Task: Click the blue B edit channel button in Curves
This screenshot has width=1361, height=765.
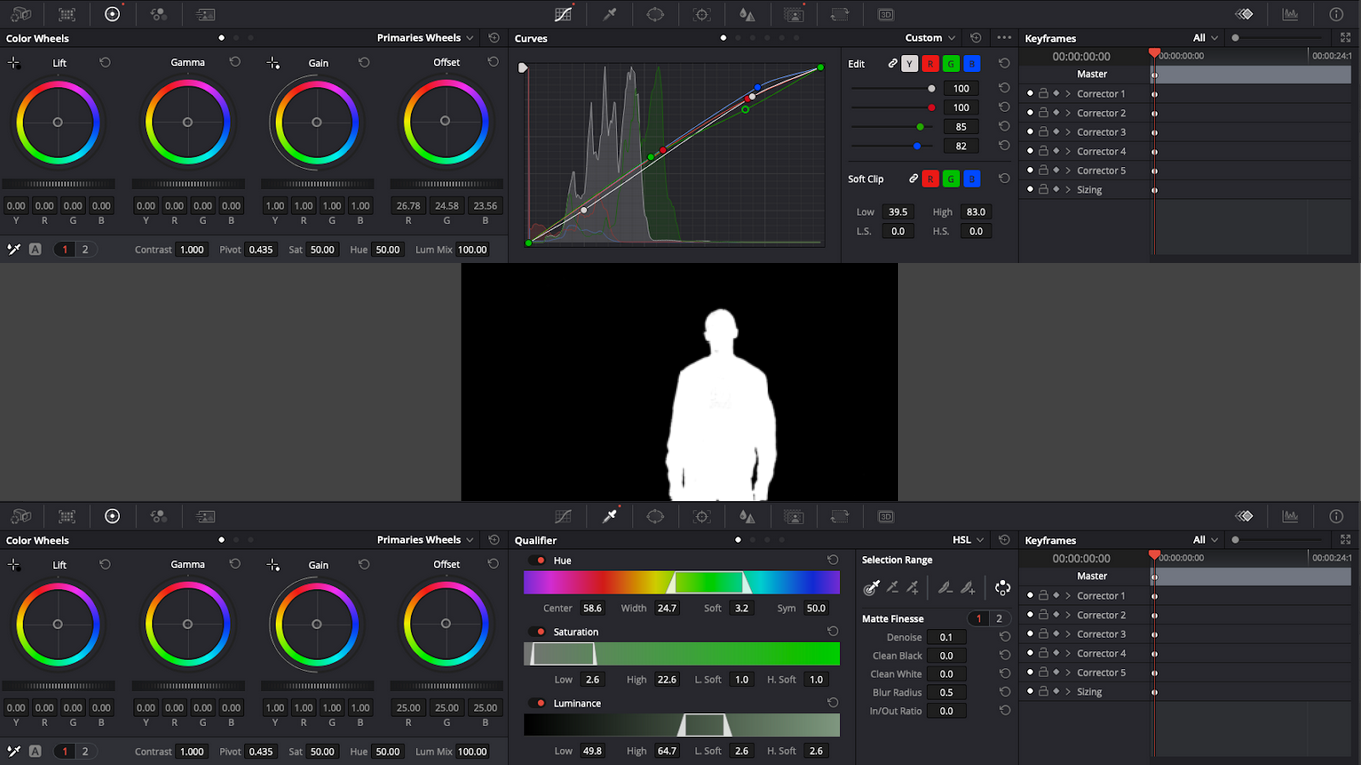Action: [x=971, y=63]
